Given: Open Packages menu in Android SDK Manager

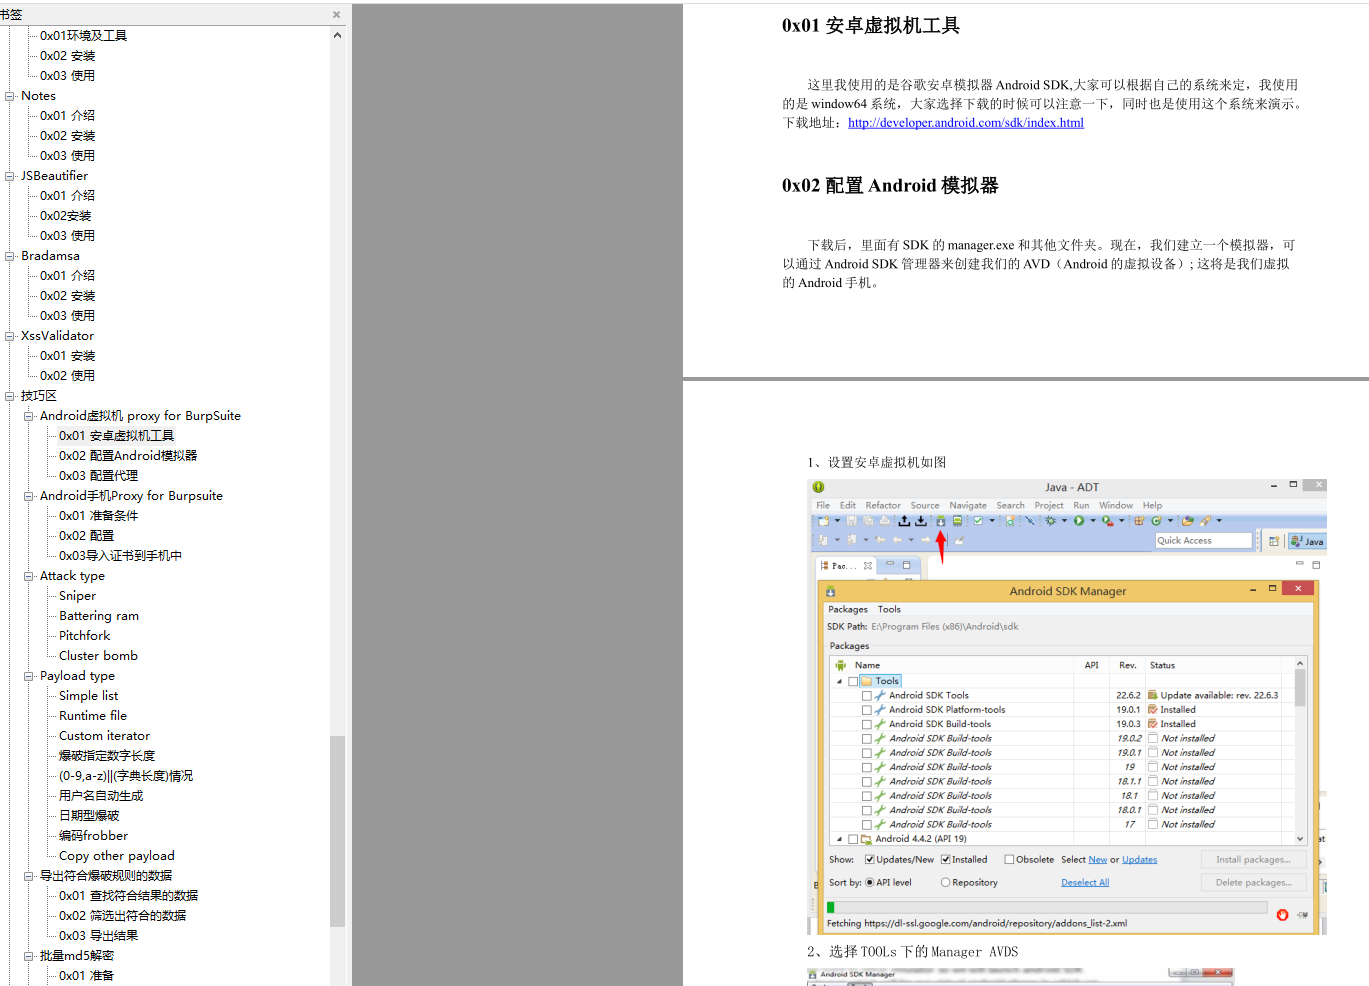Looking at the screenshot, I should [x=848, y=609].
